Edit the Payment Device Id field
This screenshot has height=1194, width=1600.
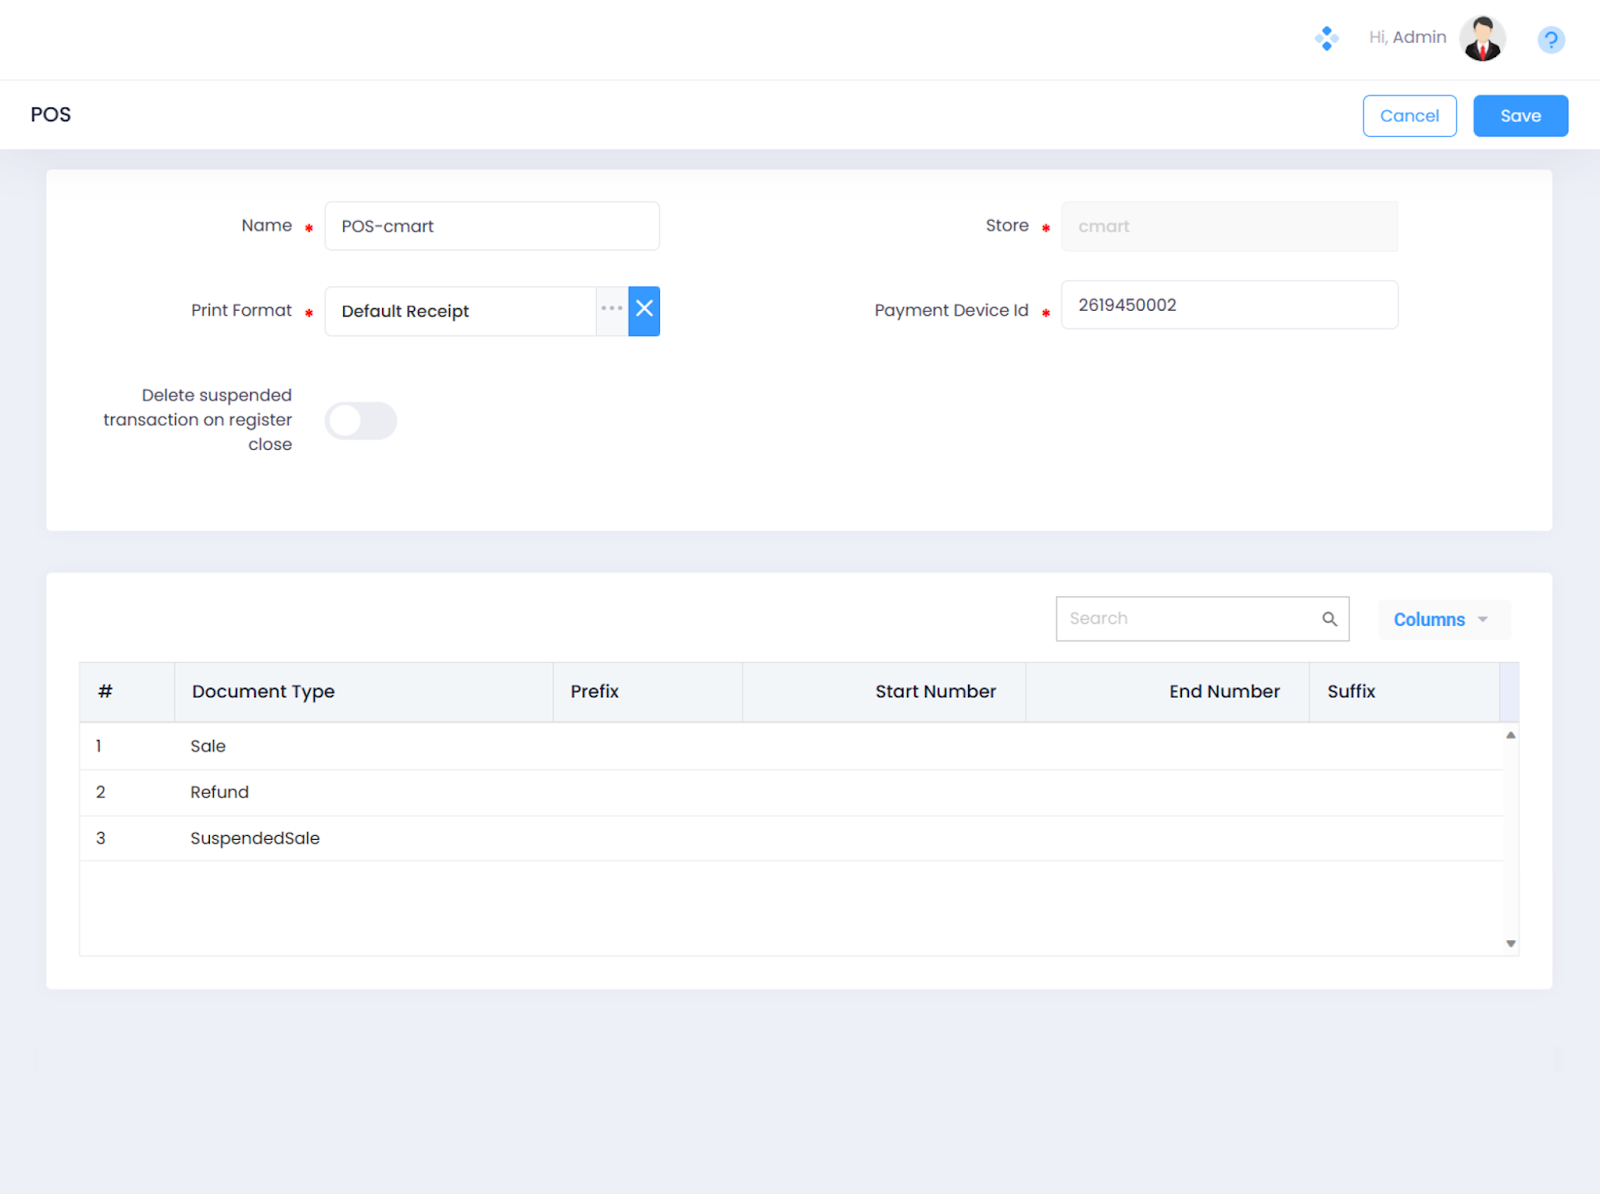1228,305
